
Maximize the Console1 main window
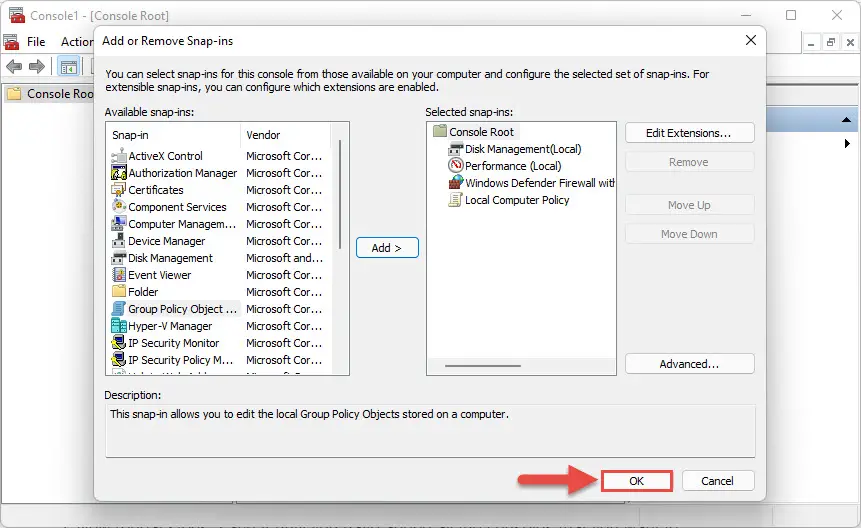coord(791,15)
